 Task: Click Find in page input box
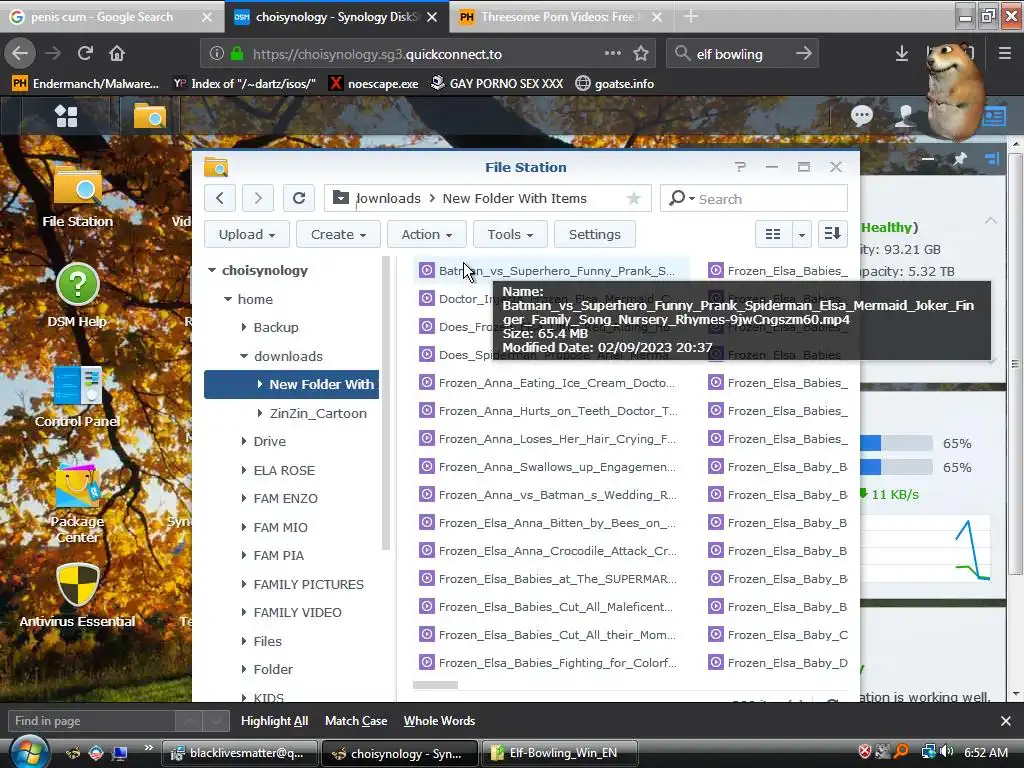point(91,721)
